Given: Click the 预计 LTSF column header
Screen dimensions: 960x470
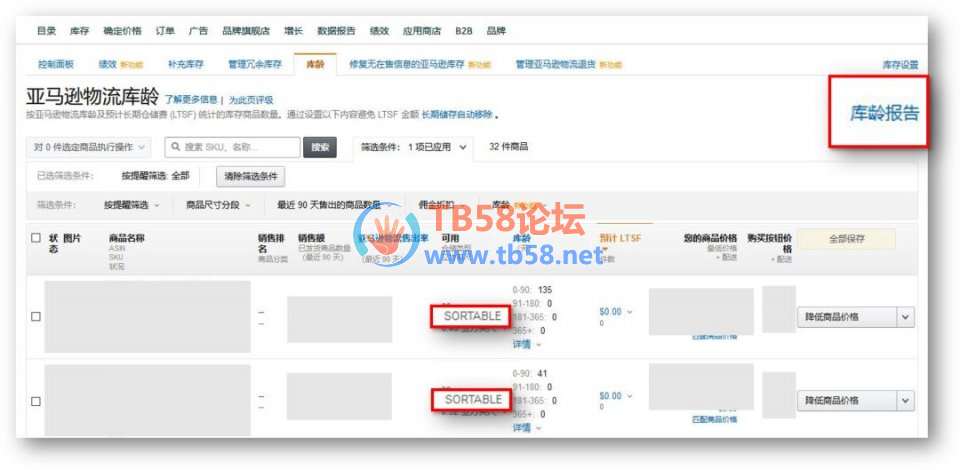Looking at the screenshot, I should [x=620, y=238].
